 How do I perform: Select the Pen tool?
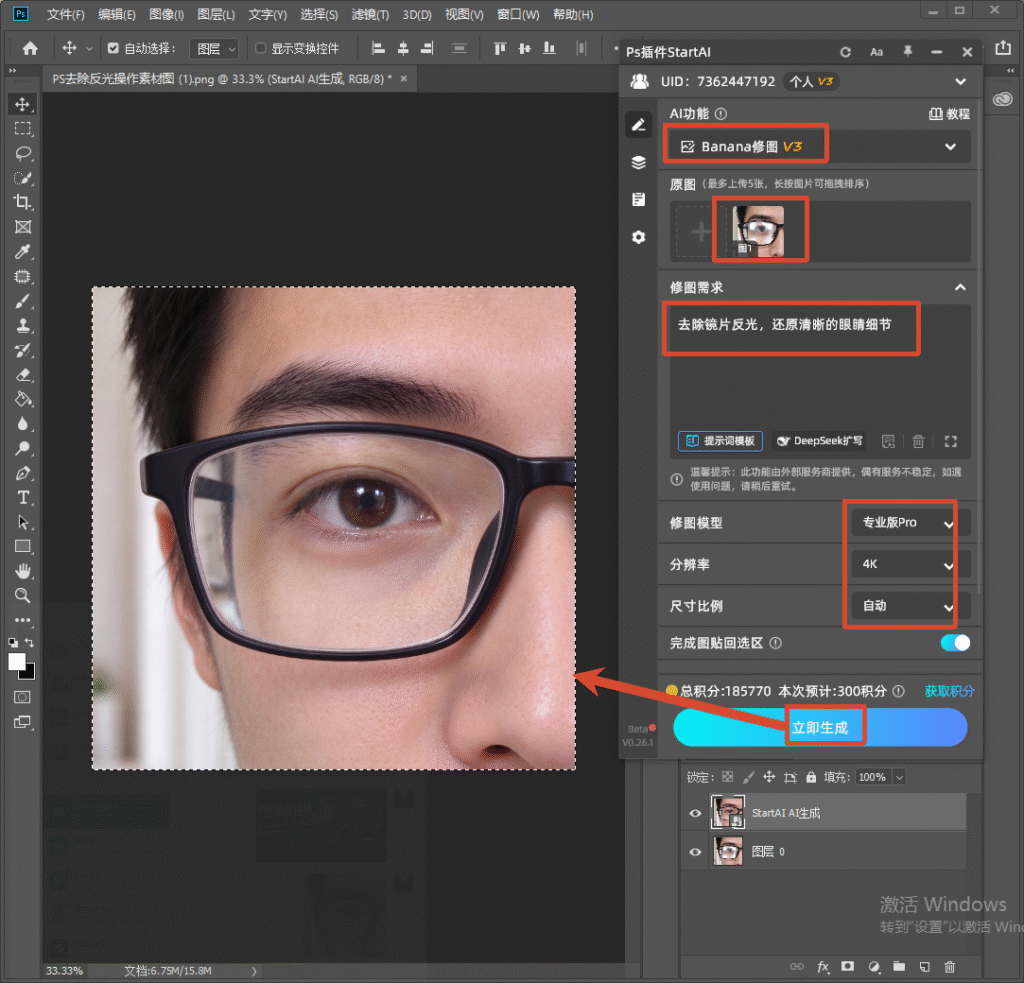(23, 473)
